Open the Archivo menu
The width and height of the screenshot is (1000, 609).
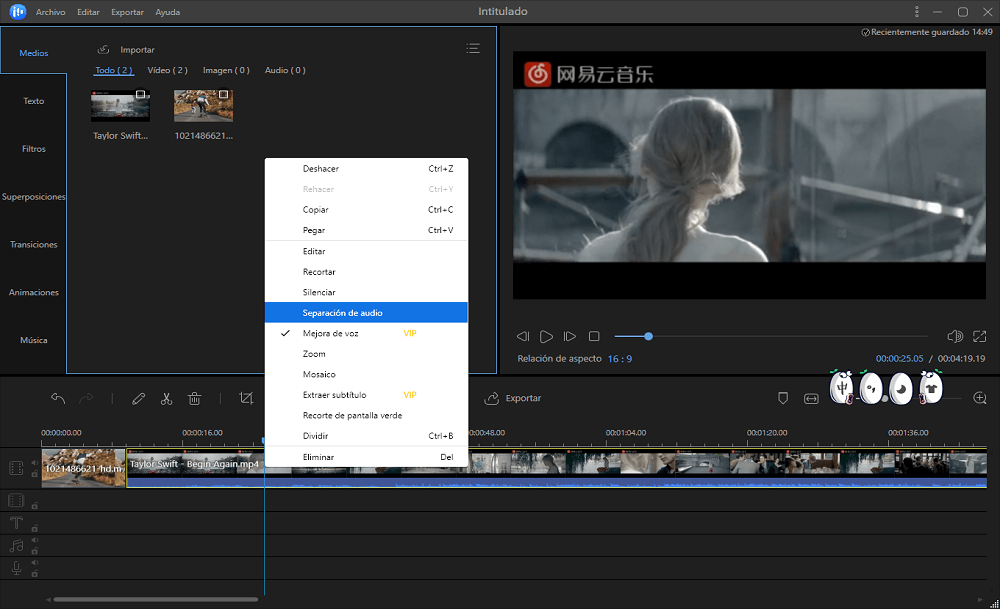point(50,12)
